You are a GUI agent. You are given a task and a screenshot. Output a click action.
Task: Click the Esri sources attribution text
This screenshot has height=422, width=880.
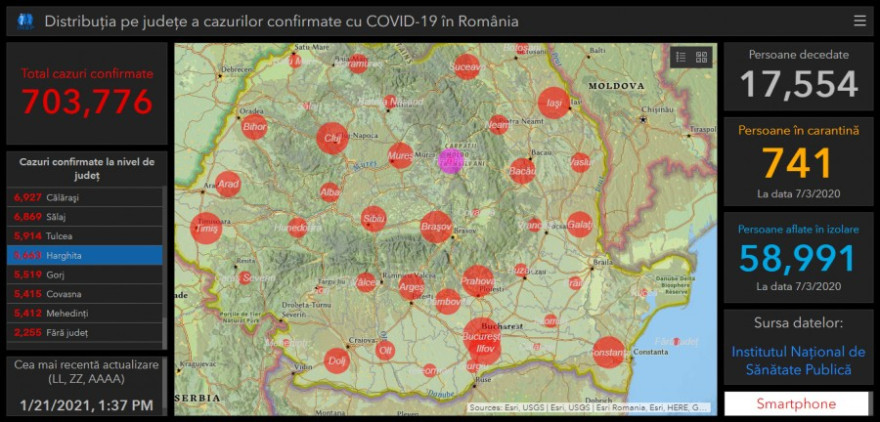coord(589,407)
